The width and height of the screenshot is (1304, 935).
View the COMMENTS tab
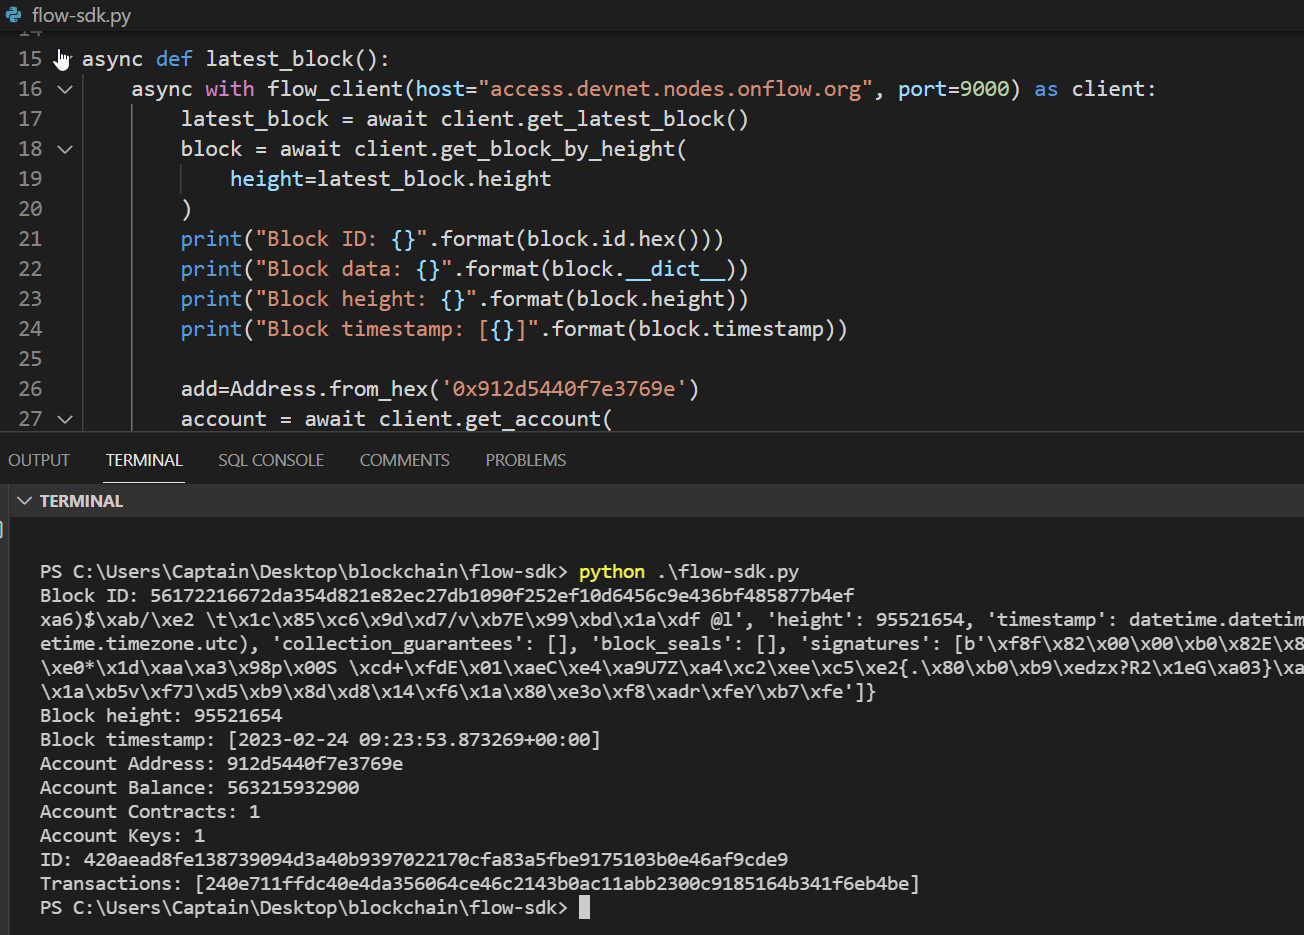(x=404, y=460)
